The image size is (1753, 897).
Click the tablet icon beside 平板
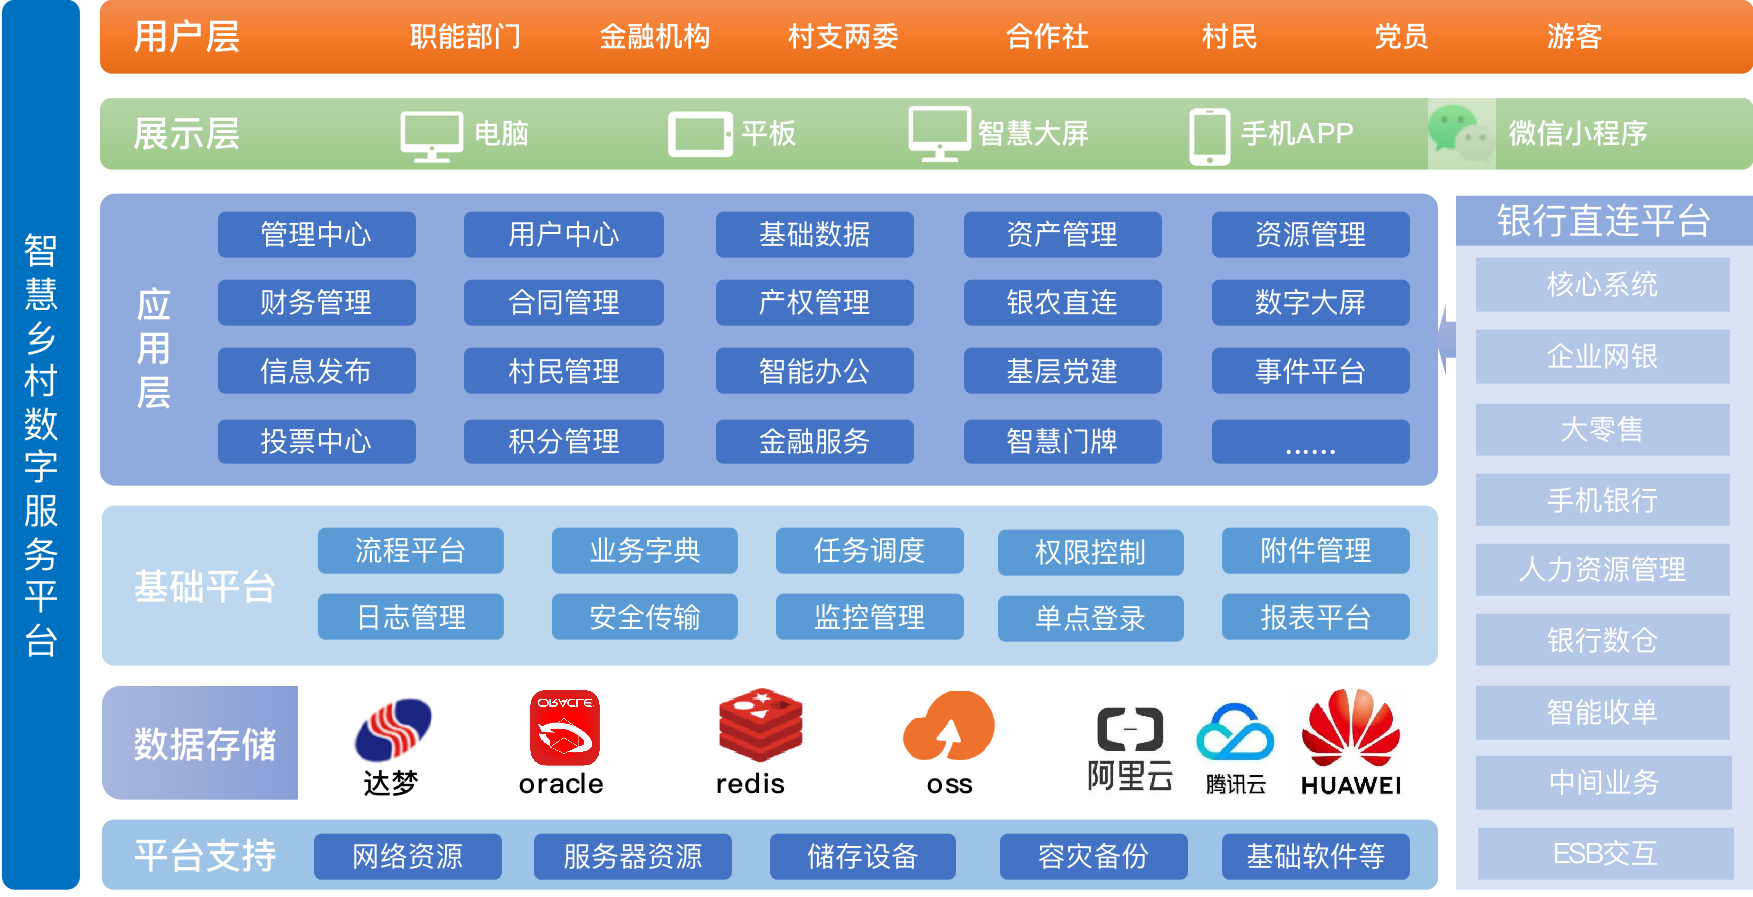[700, 134]
